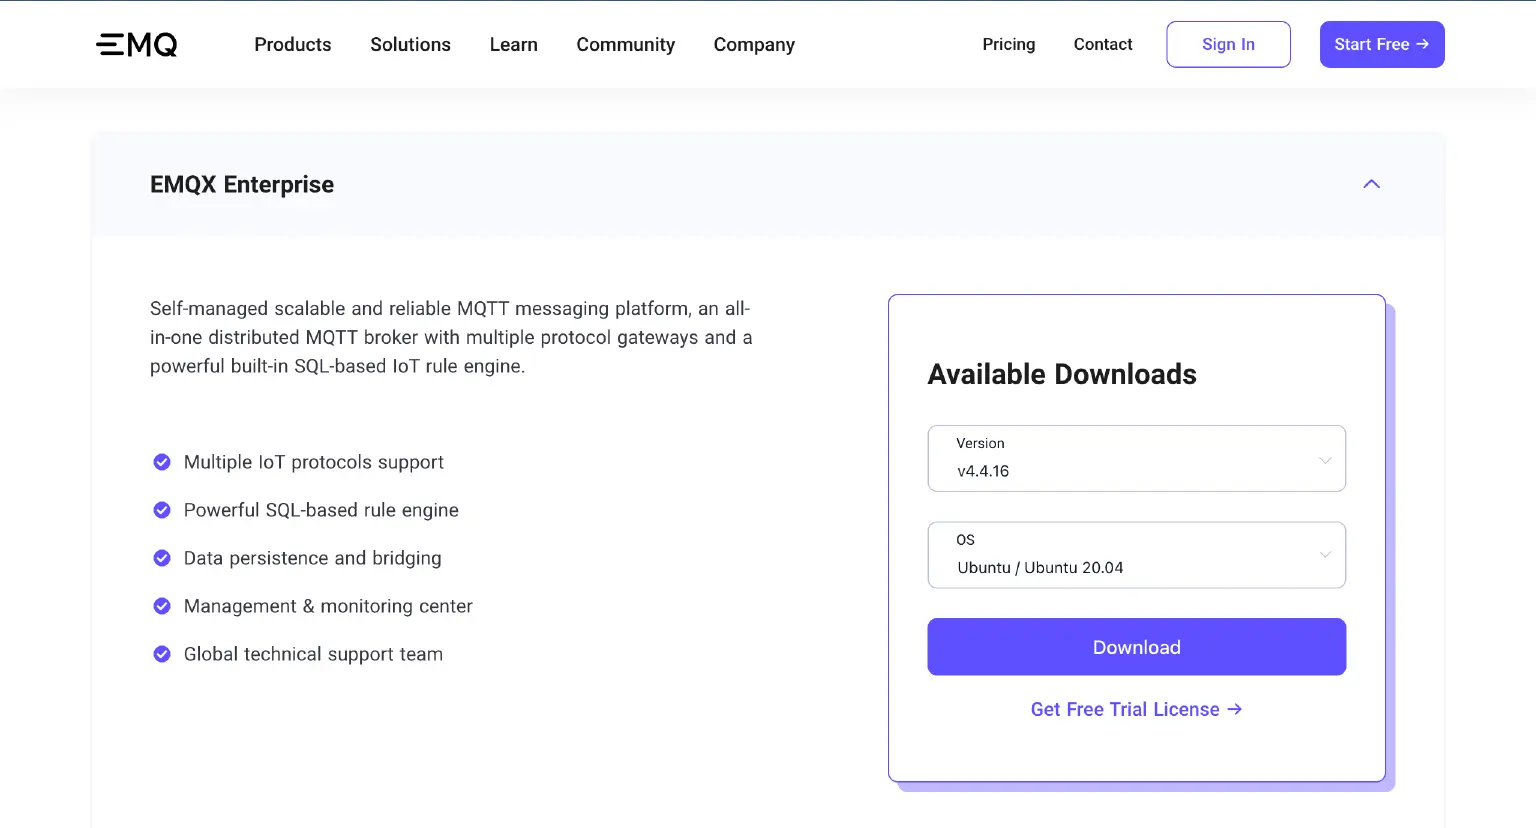The image size is (1536, 828).
Task: Open the Community menu
Action: coord(625,44)
